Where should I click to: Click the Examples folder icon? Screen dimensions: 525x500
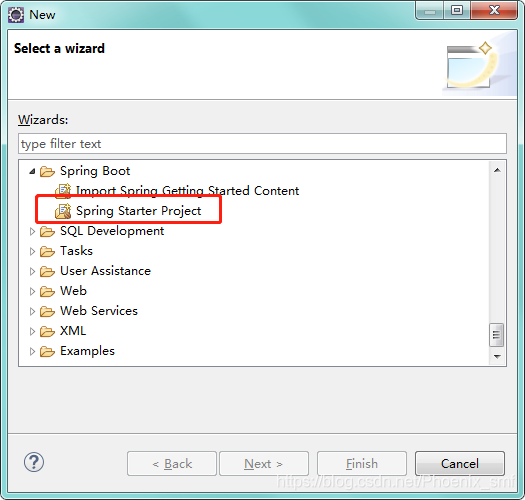point(47,352)
